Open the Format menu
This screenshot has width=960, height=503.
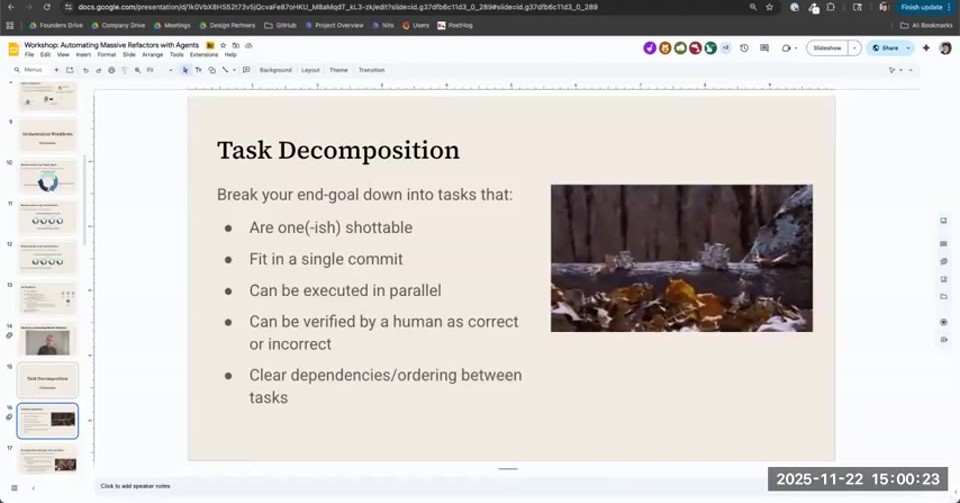pyautogui.click(x=107, y=55)
